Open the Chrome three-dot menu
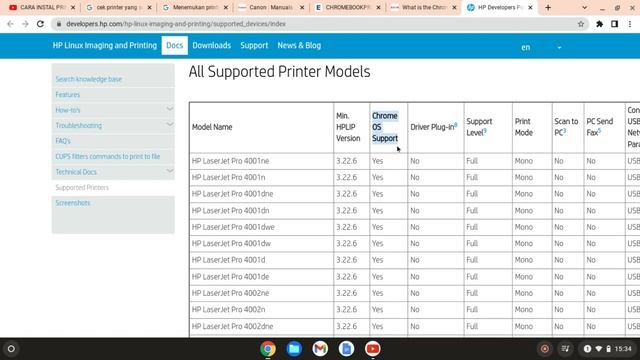The image size is (640, 360). [x=630, y=24]
